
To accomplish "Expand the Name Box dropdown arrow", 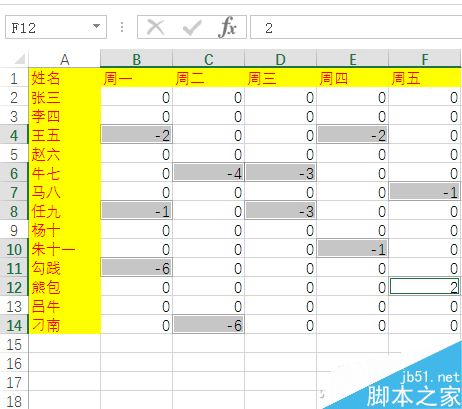I will 96,26.
